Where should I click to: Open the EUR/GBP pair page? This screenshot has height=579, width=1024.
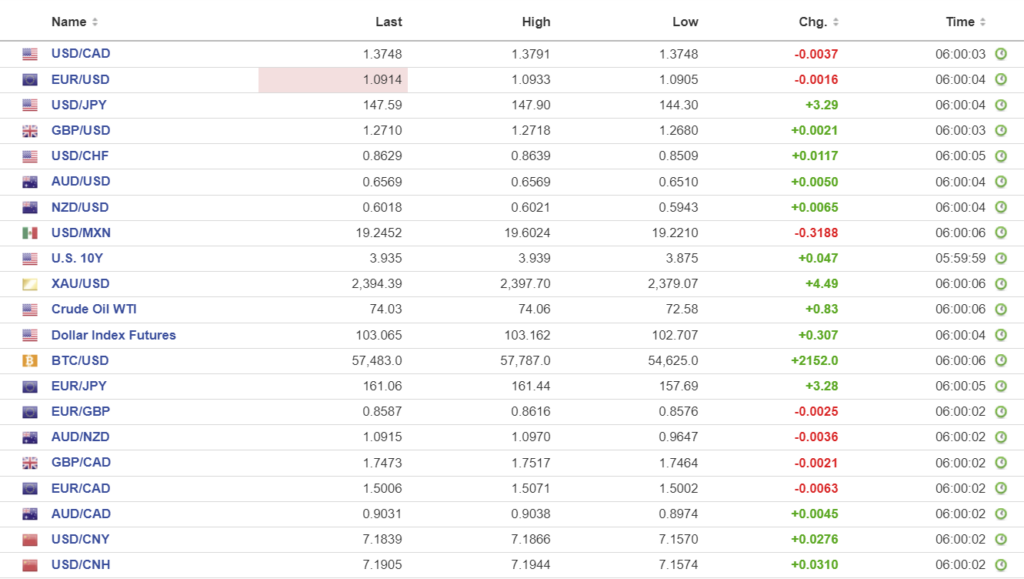[x=80, y=412]
